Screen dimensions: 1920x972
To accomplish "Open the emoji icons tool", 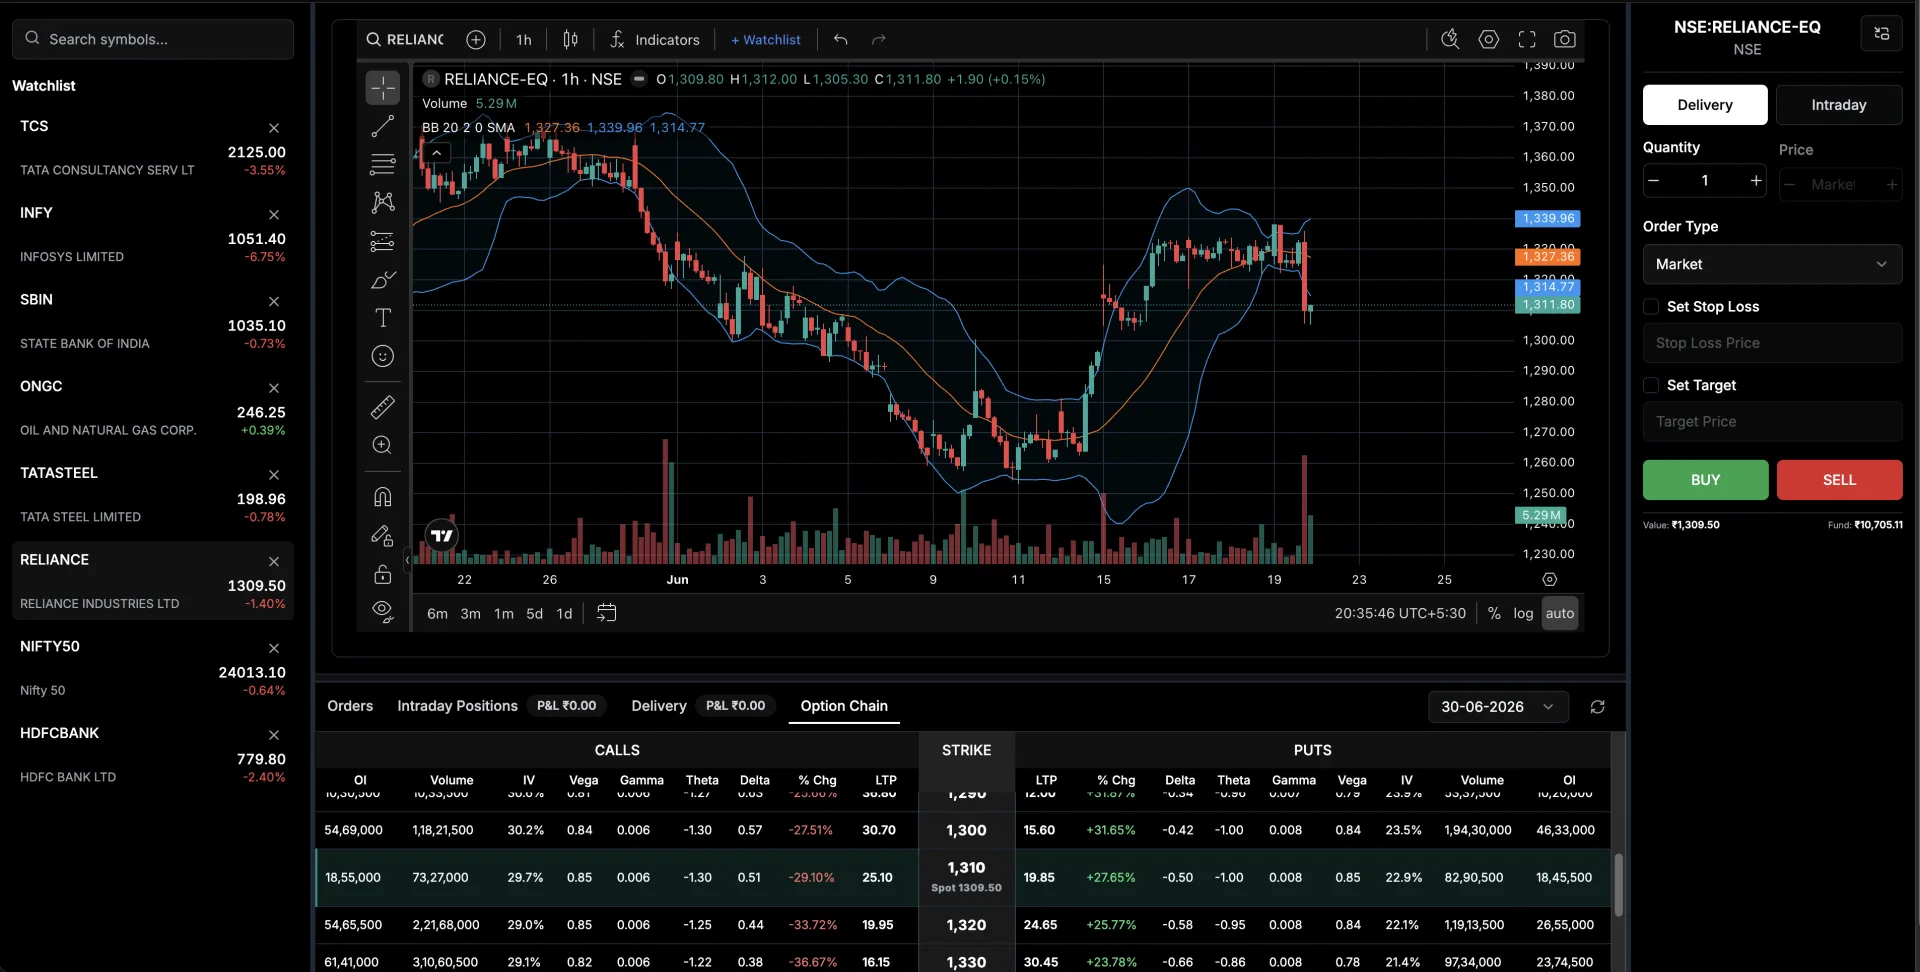I will (382, 356).
